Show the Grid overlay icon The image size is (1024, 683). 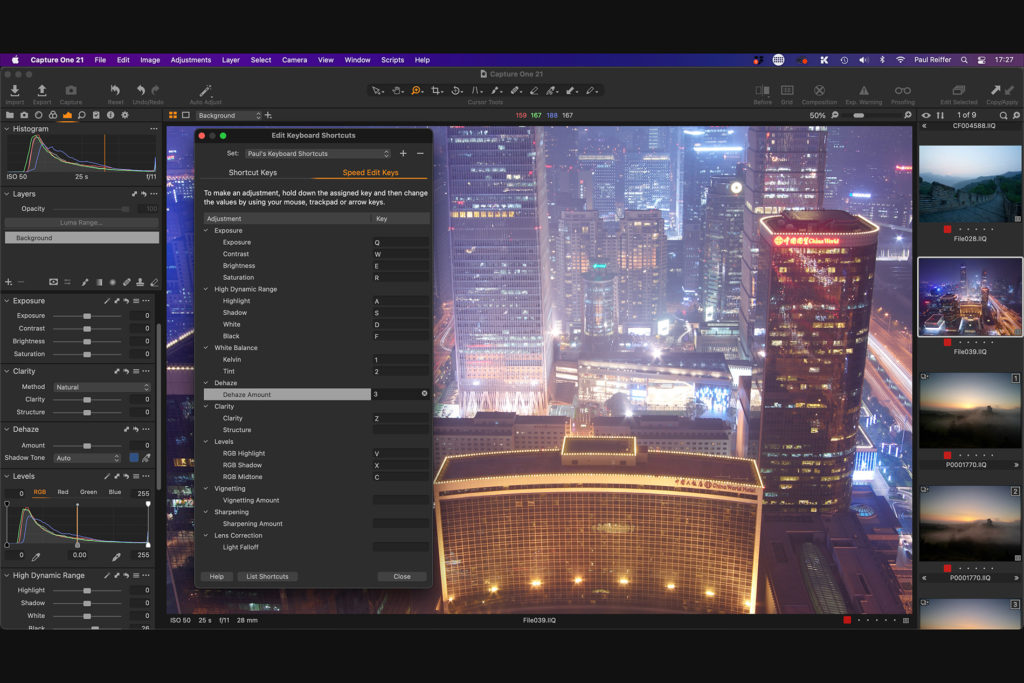(x=787, y=91)
